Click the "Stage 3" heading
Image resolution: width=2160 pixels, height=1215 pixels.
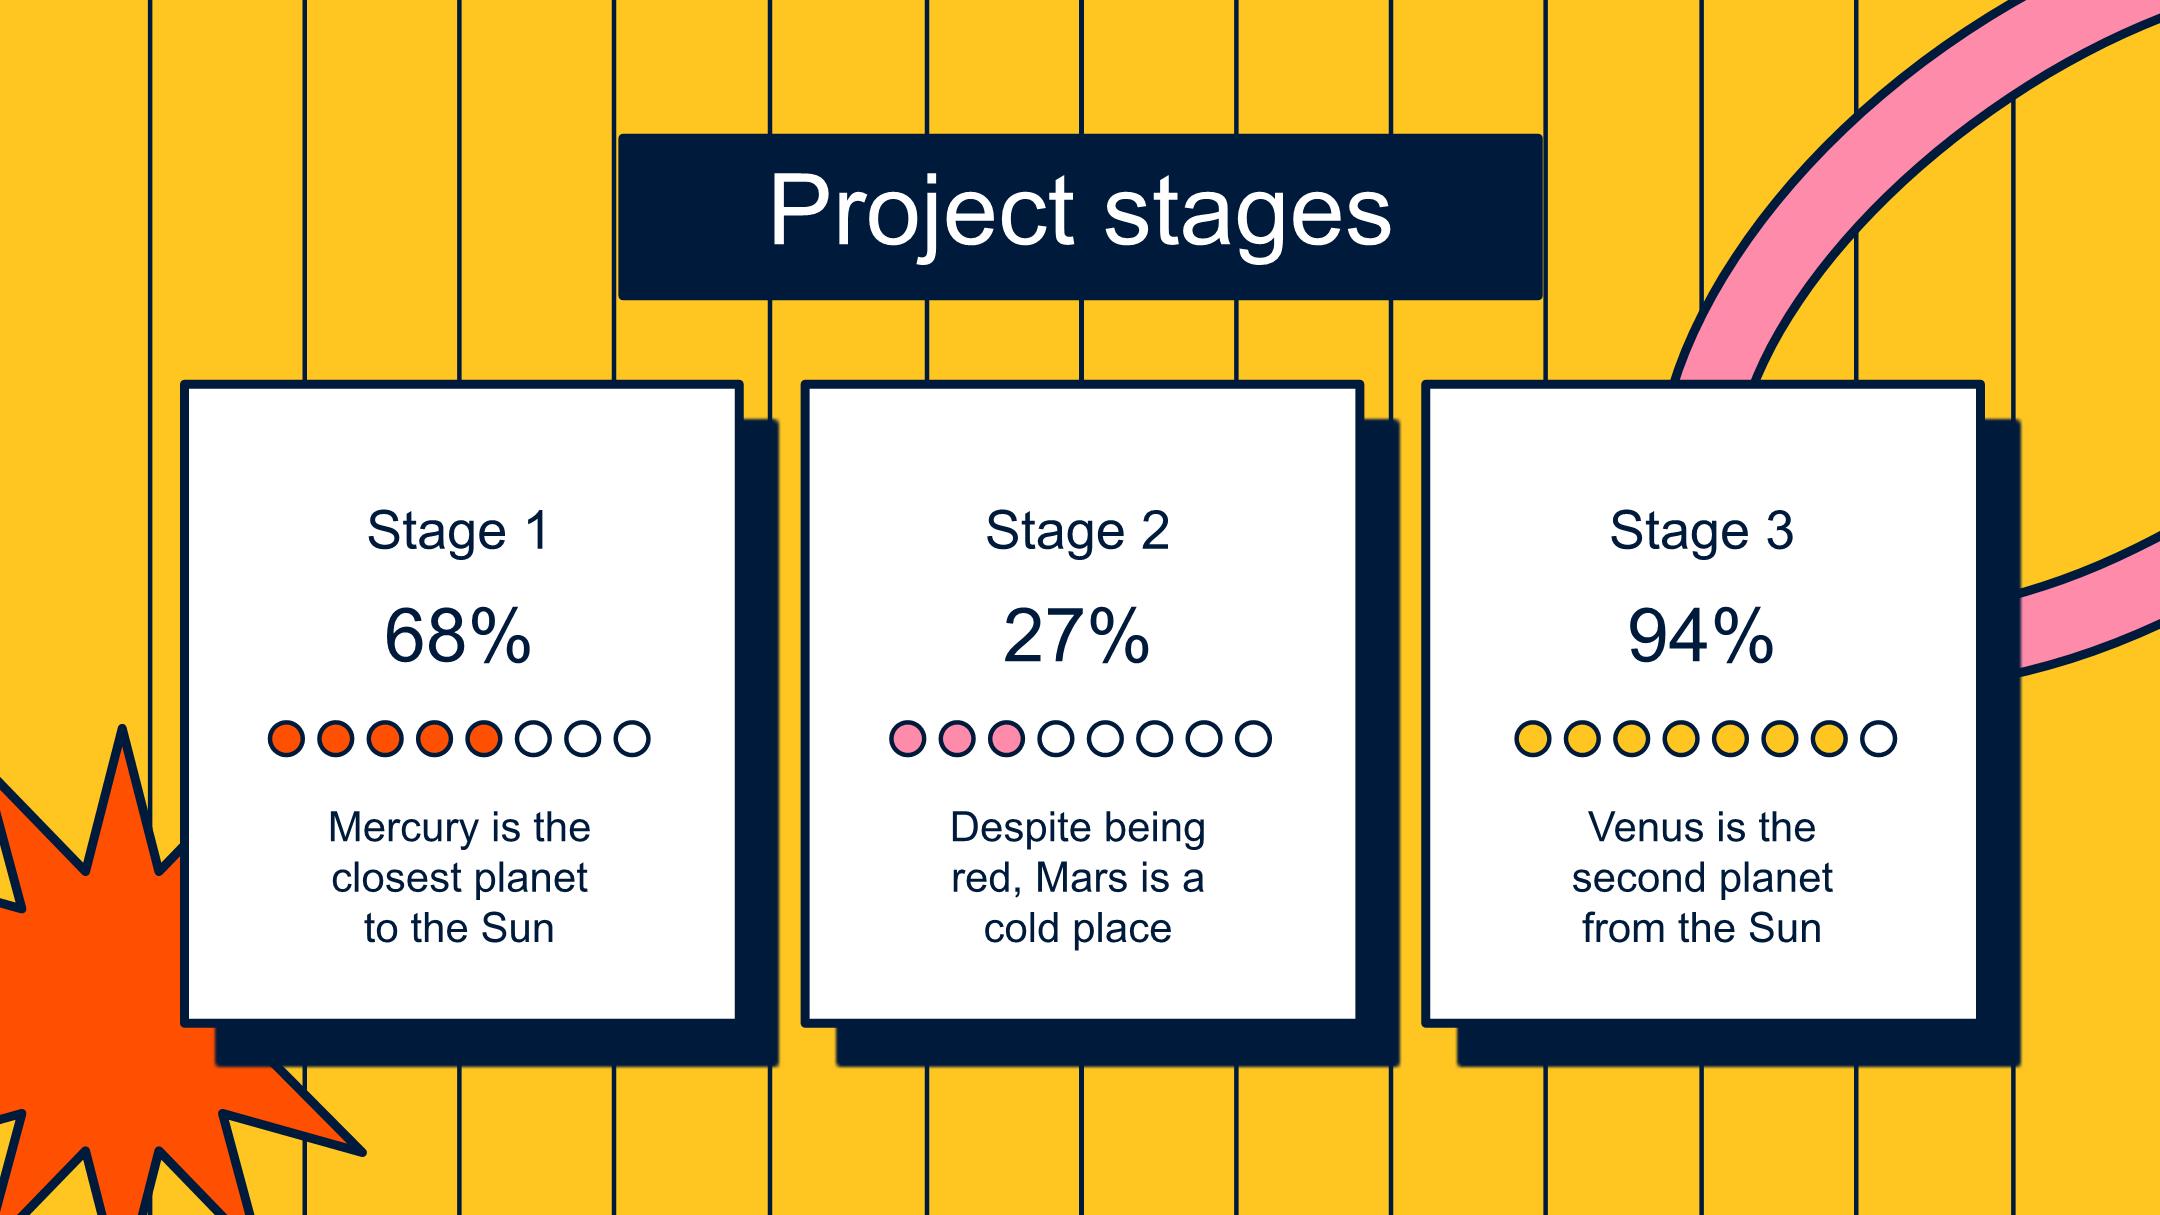tap(1701, 530)
